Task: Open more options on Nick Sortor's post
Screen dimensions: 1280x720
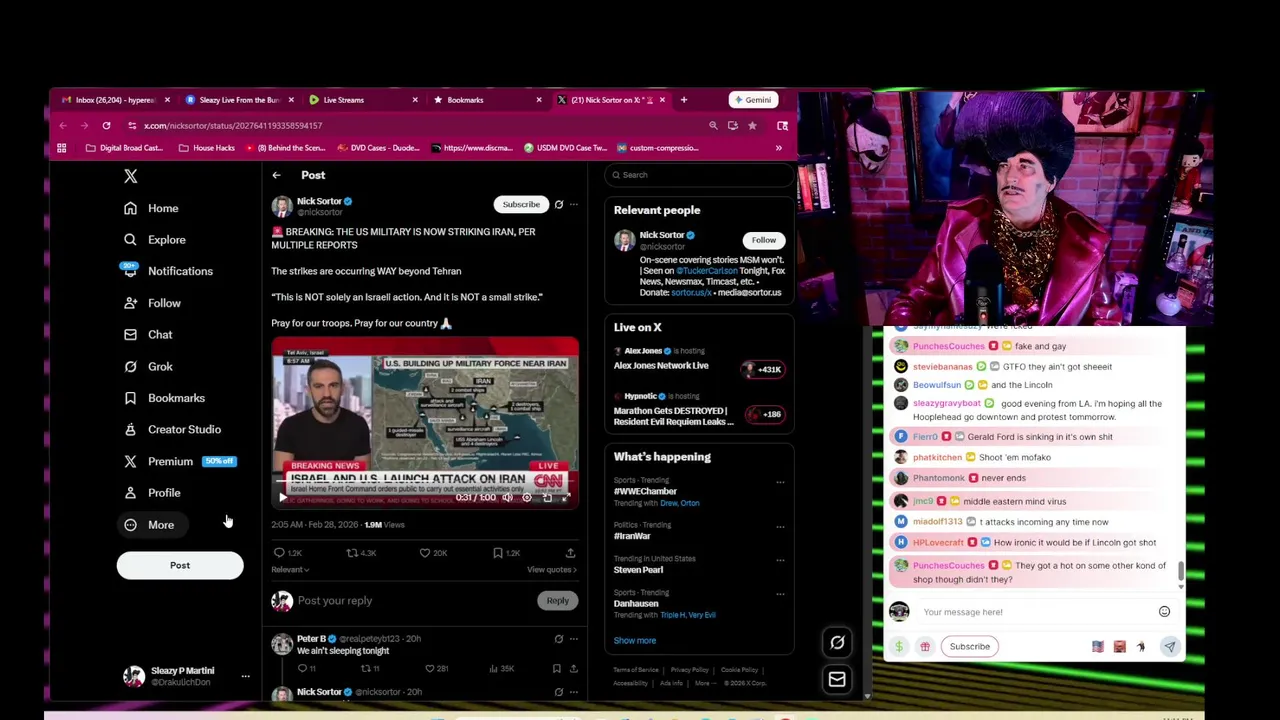Action: tap(573, 205)
